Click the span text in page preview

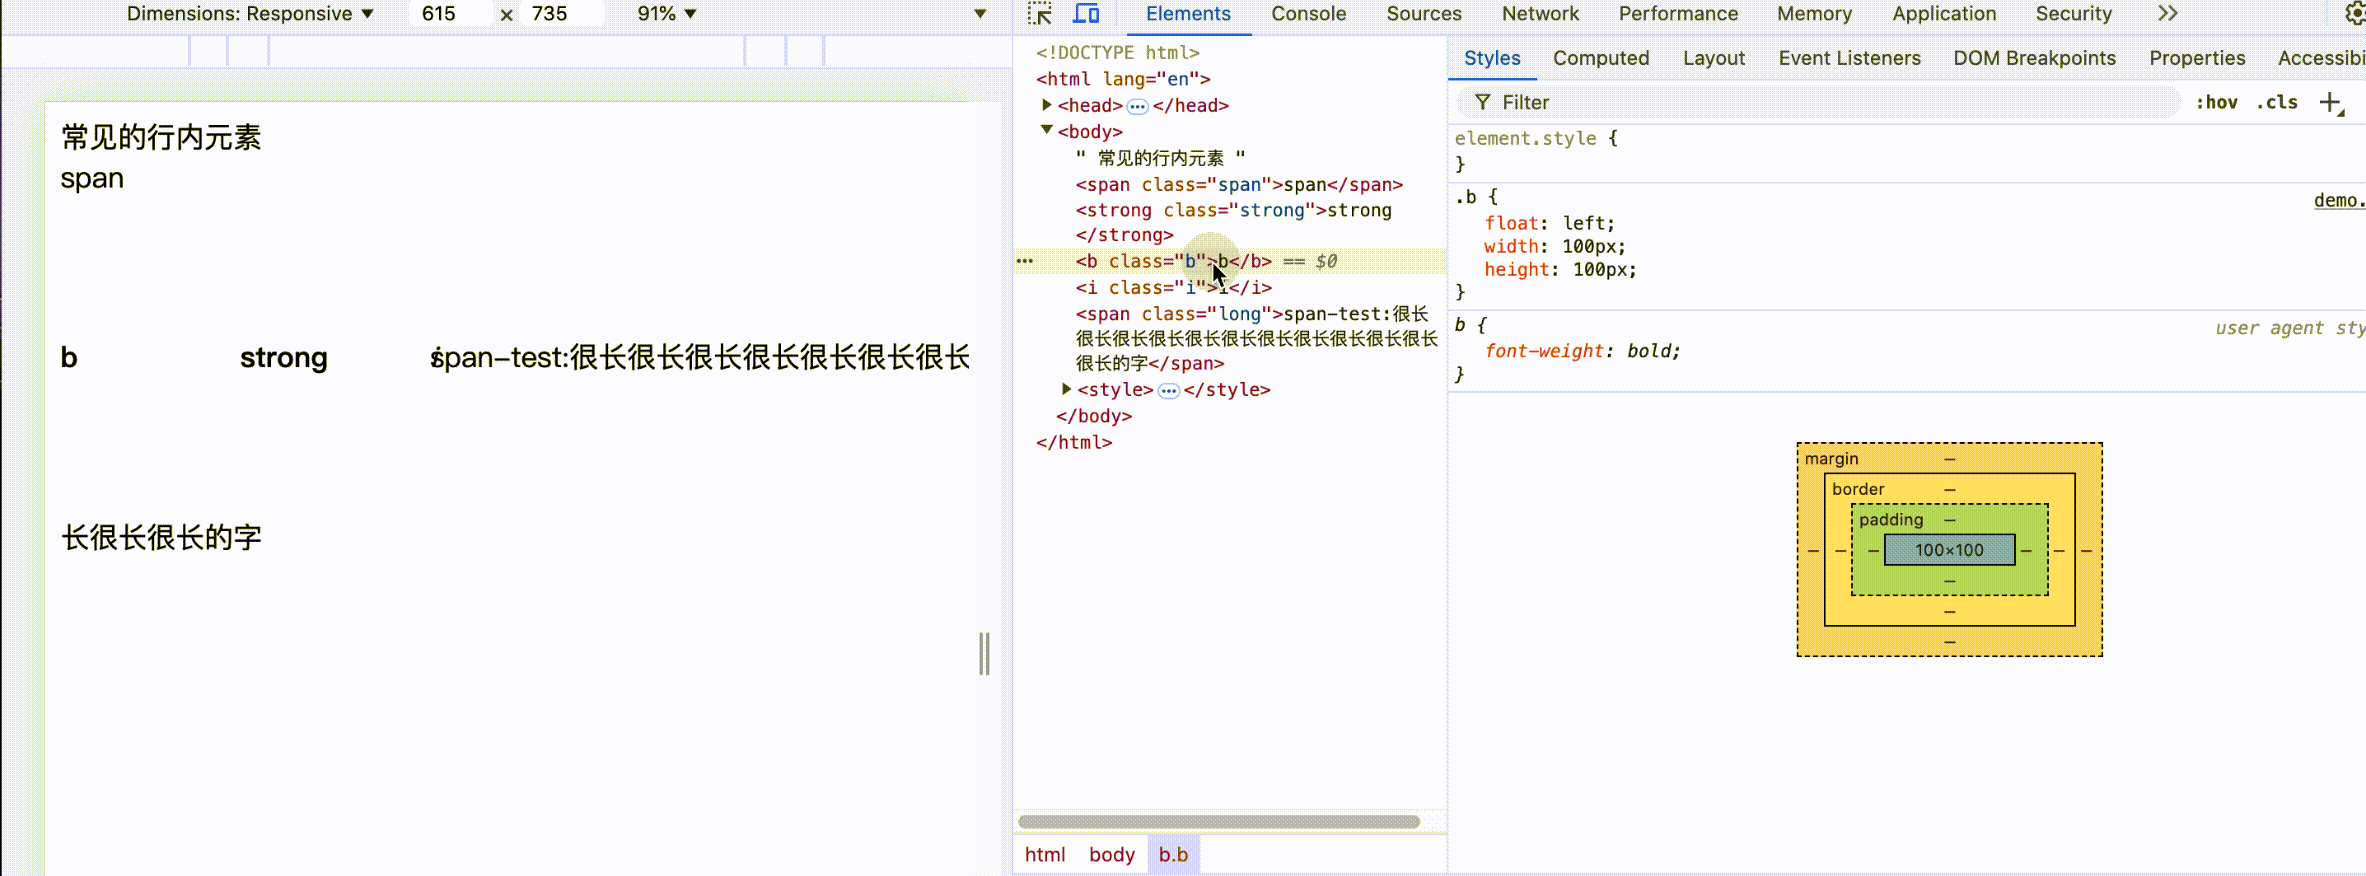(92, 179)
